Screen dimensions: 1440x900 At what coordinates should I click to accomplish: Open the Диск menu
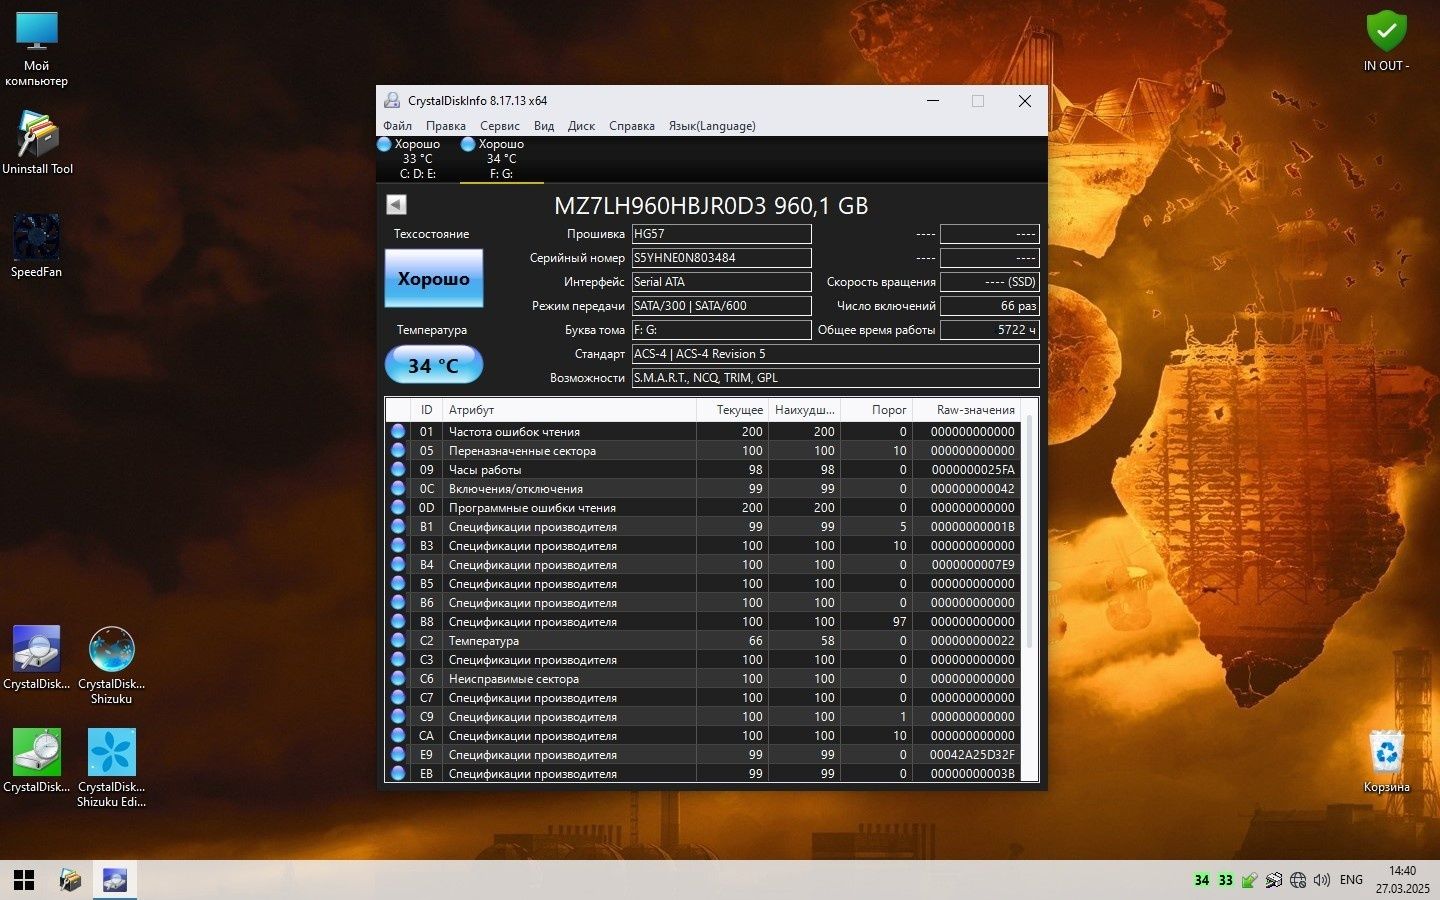pos(581,126)
